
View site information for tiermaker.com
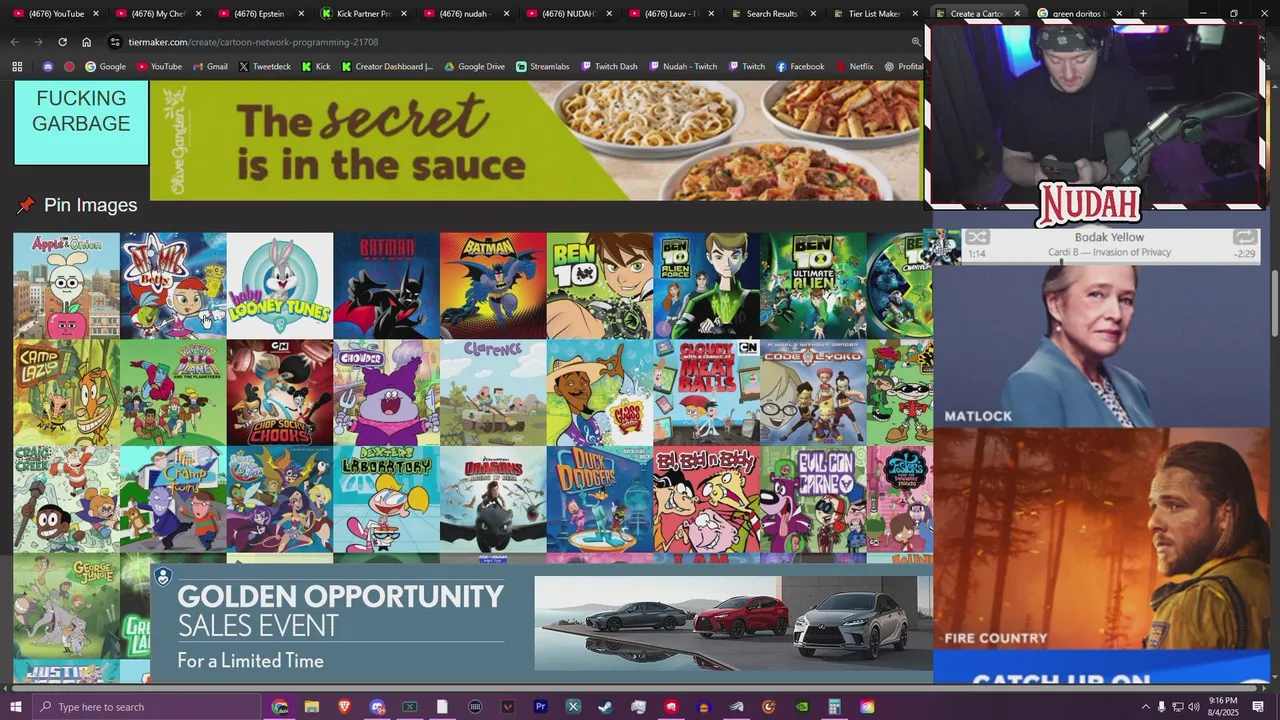click(115, 42)
